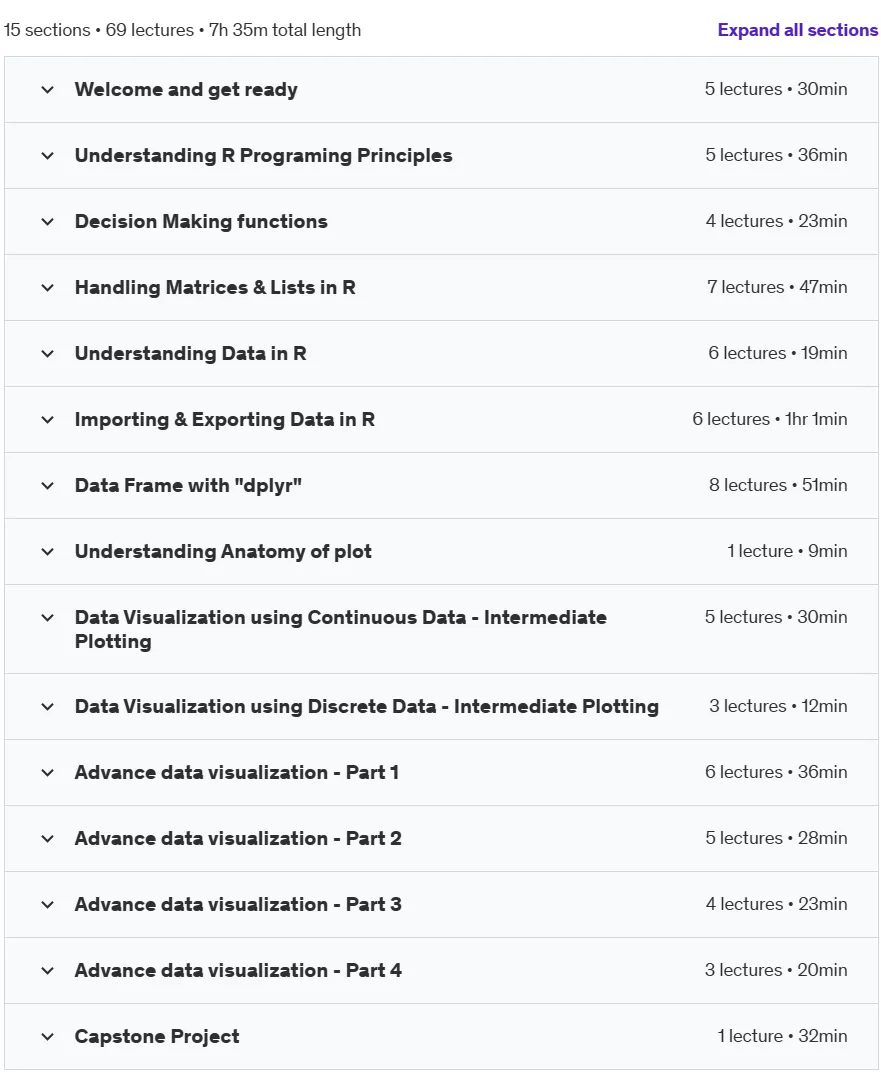Open the Decision Making functions chevron

47,222
